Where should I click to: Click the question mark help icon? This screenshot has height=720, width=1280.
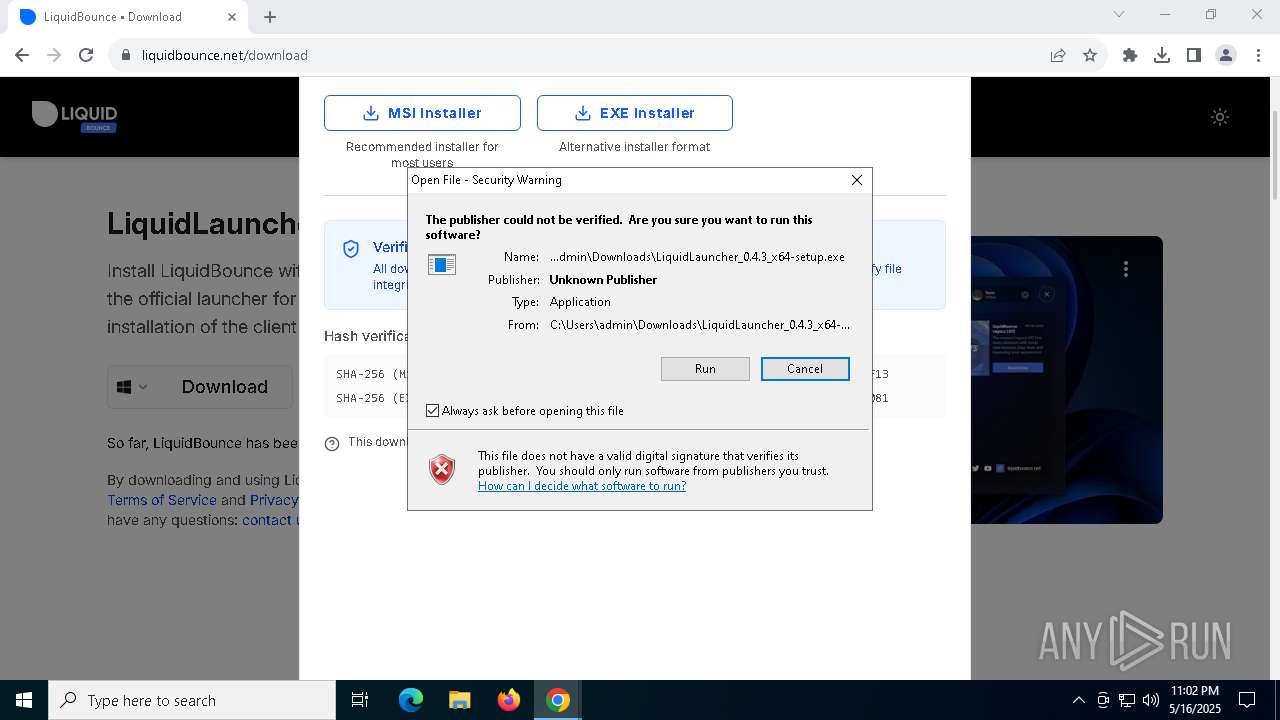(x=332, y=444)
